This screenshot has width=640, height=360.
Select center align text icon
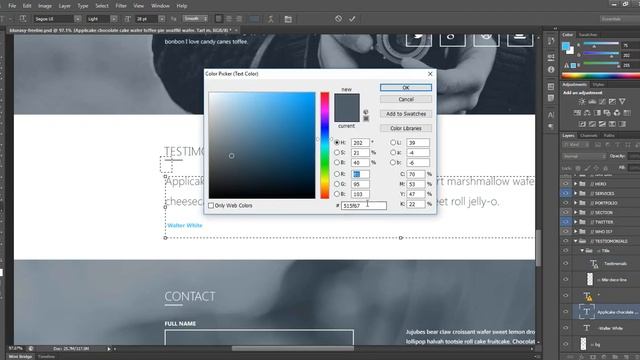point(229,19)
